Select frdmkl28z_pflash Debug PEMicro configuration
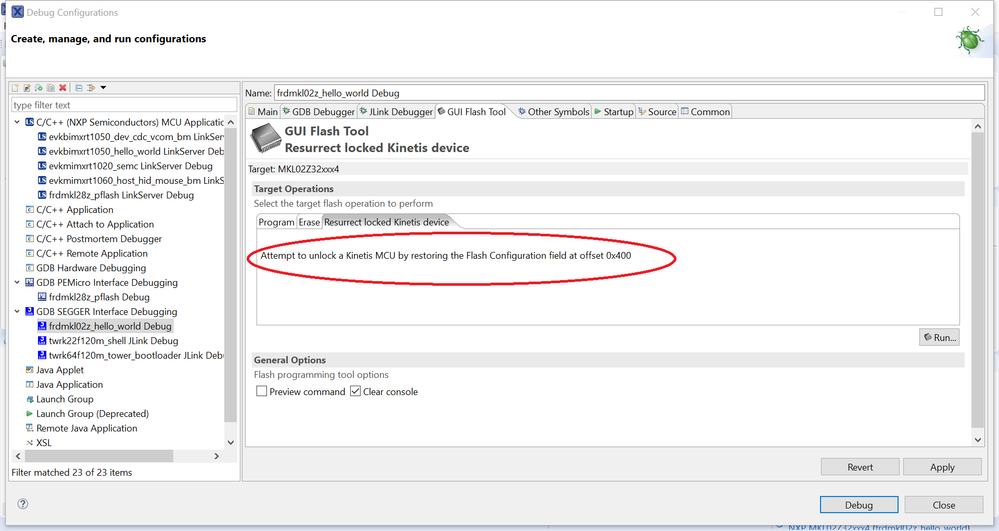This screenshot has width=999, height=531. point(94,297)
